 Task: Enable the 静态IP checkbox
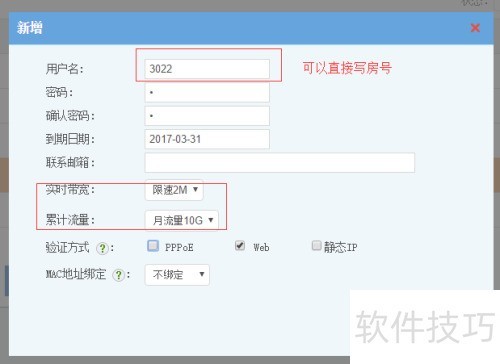316,246
